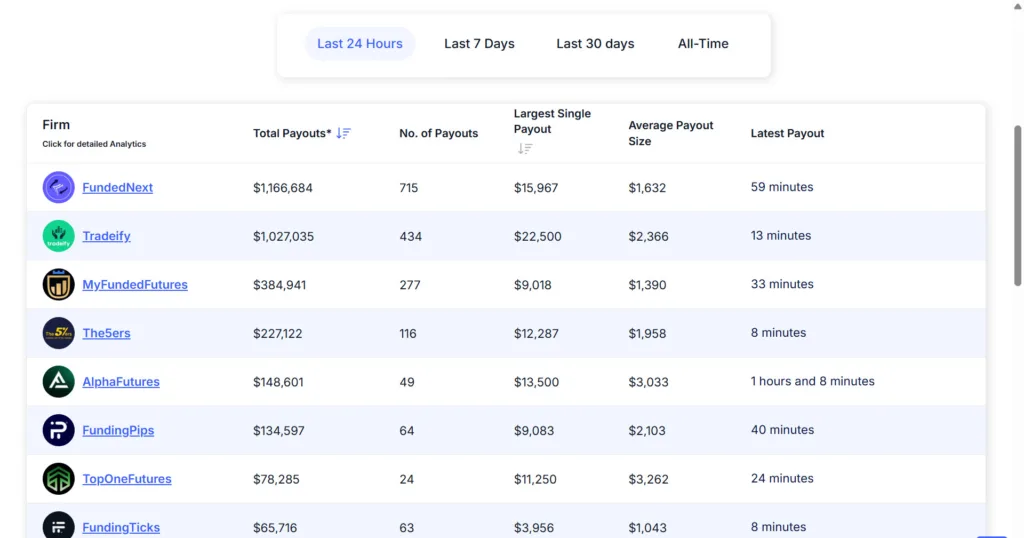Click the TopOneFutures logo icon
This screenshot has height=538, width=1024.
coord(59,479)
